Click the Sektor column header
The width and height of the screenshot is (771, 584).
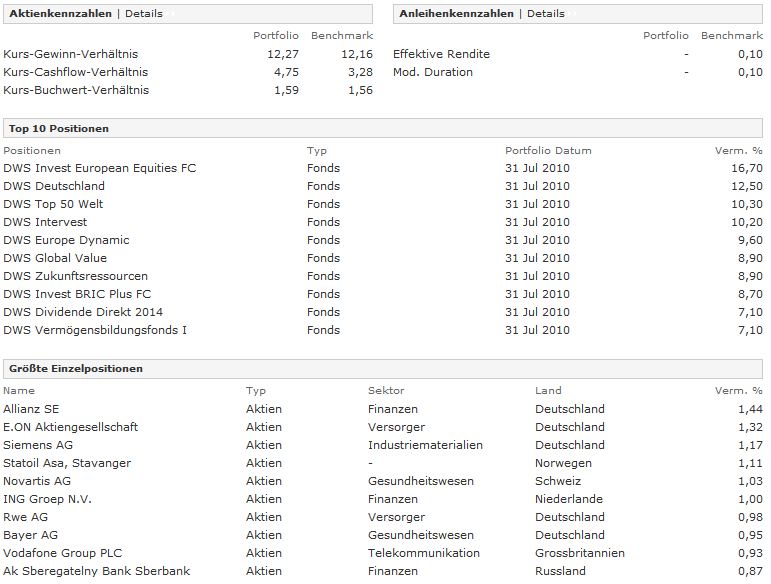coord(386,391)
